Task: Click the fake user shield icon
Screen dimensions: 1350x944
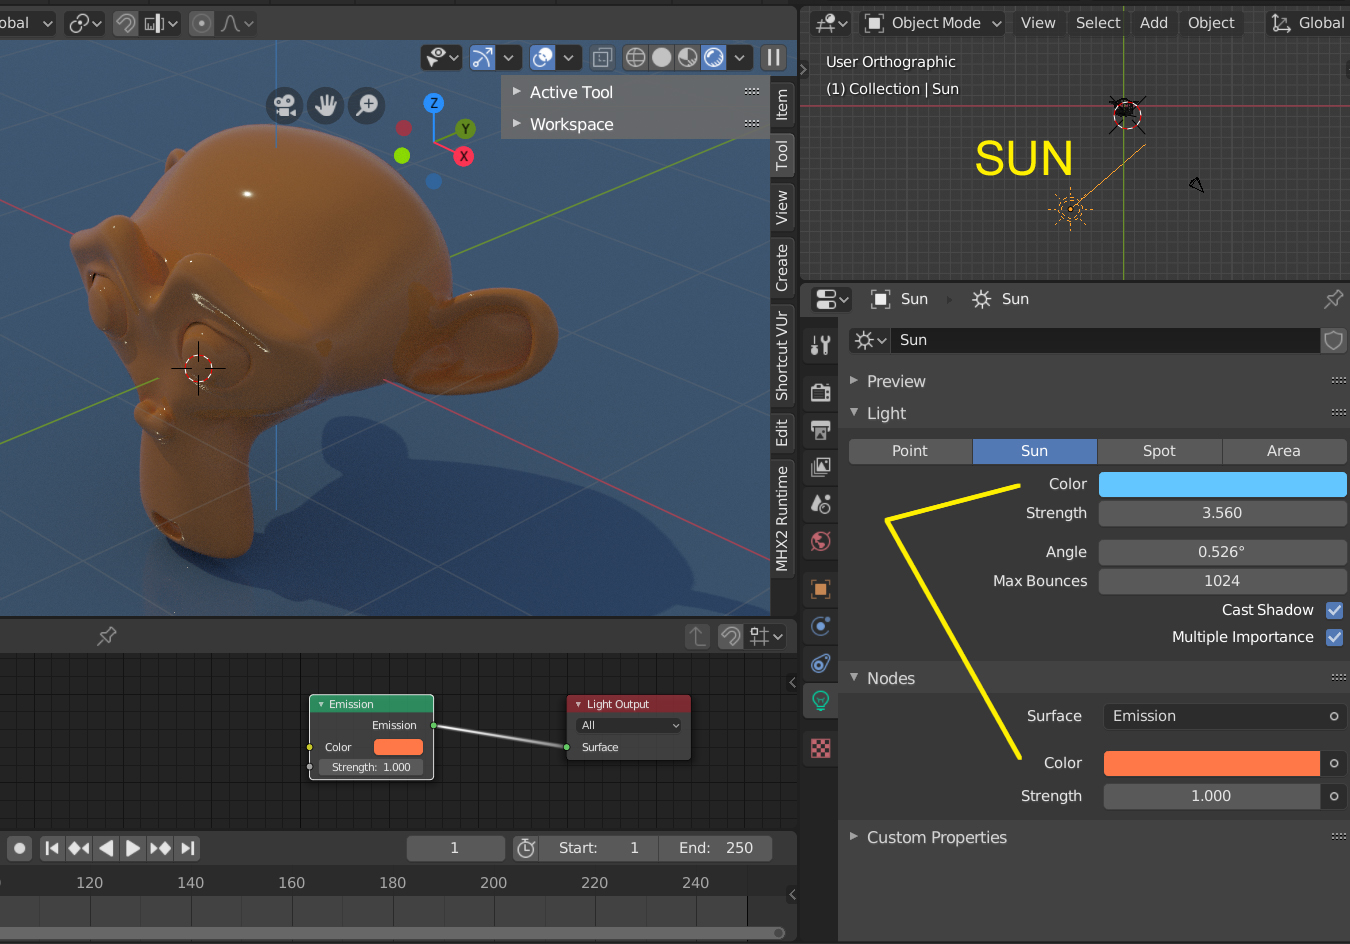Action: click(x=1334, y=340)
